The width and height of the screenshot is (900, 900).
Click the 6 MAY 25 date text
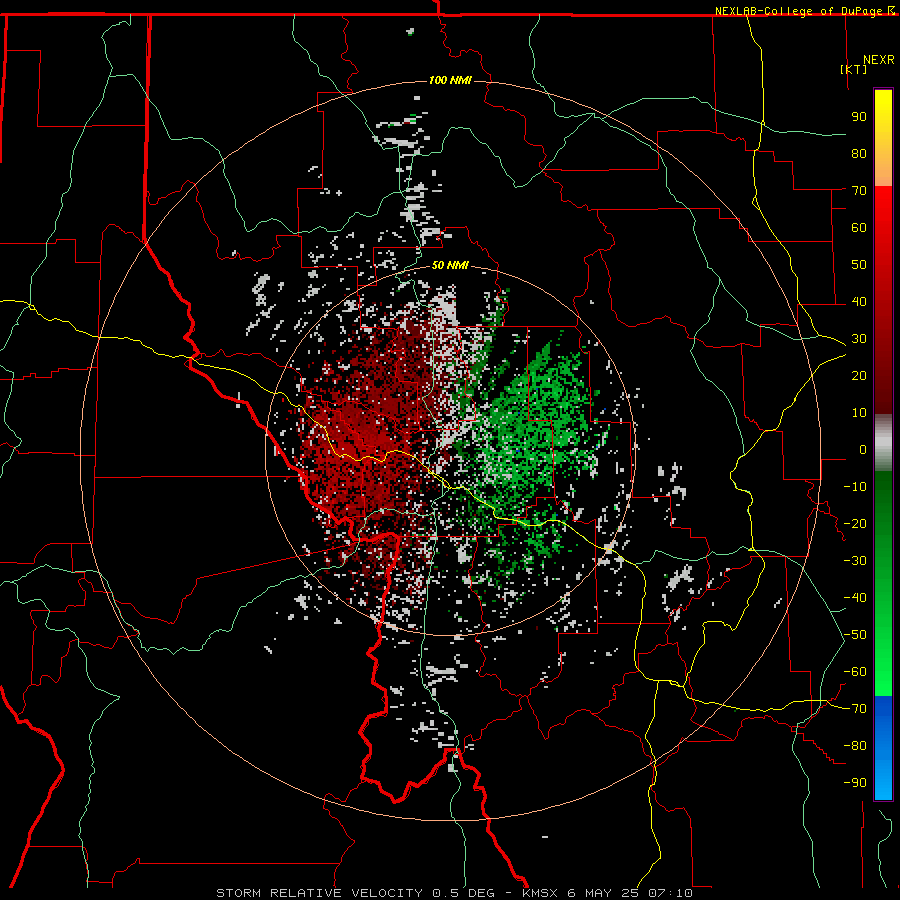603,893
